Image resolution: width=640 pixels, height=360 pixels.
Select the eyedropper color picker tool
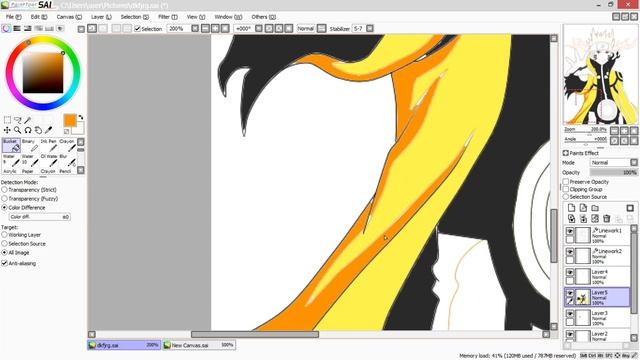(49, 130)
